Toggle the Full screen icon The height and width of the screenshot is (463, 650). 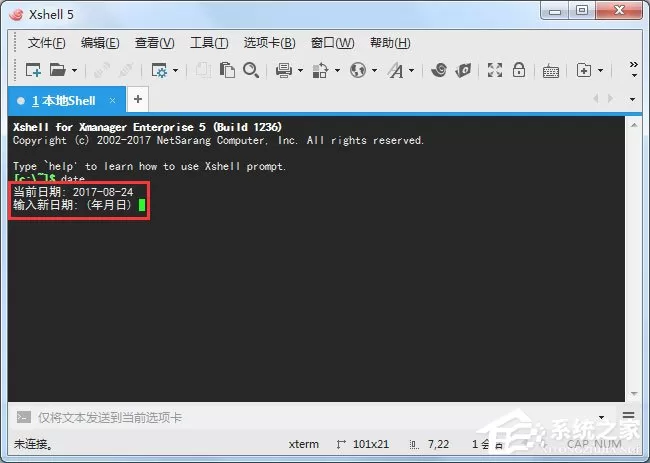pos(495,70)
